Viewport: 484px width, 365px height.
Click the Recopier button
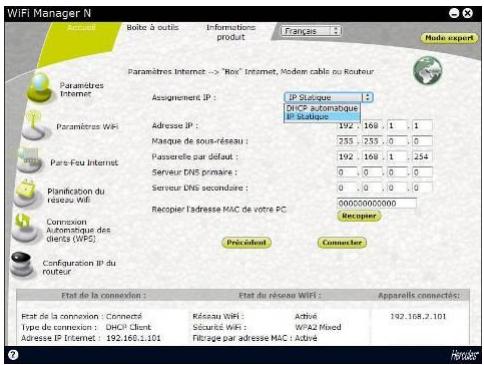point(359,216)
